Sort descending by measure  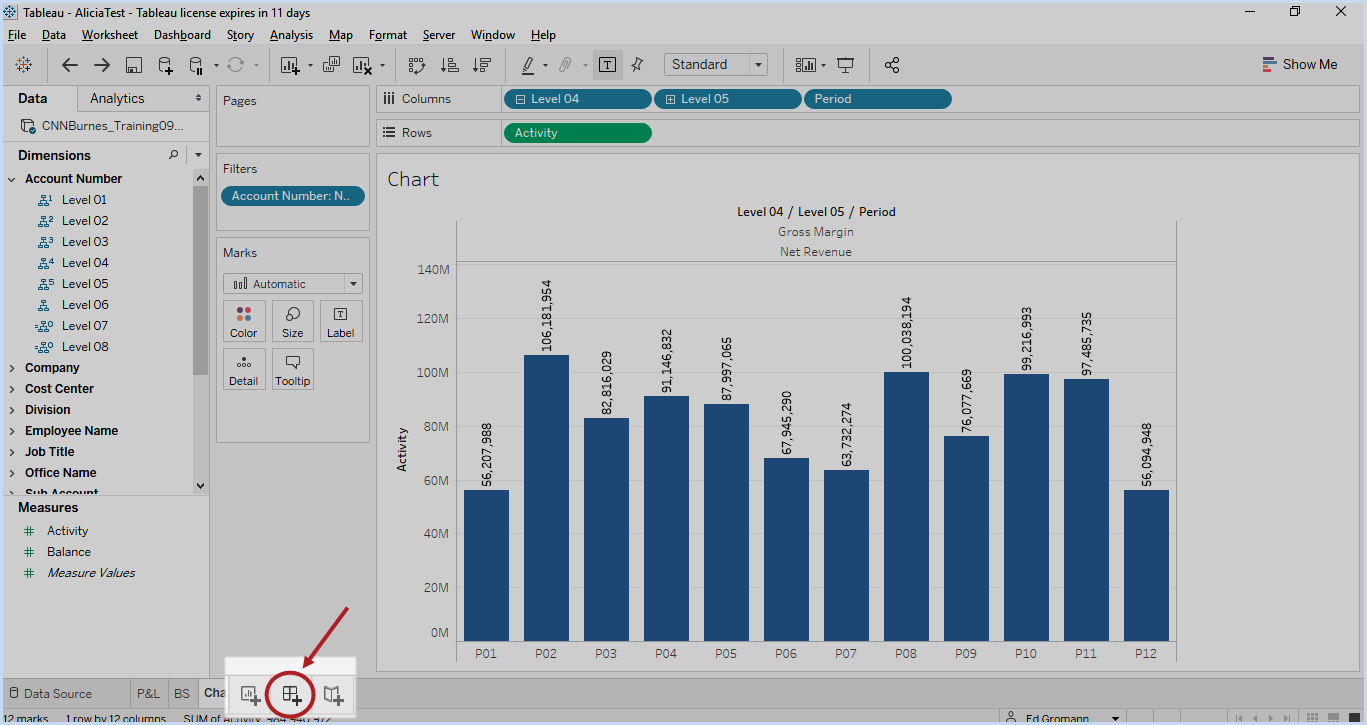pyautogui.click(x=482, y=65)
